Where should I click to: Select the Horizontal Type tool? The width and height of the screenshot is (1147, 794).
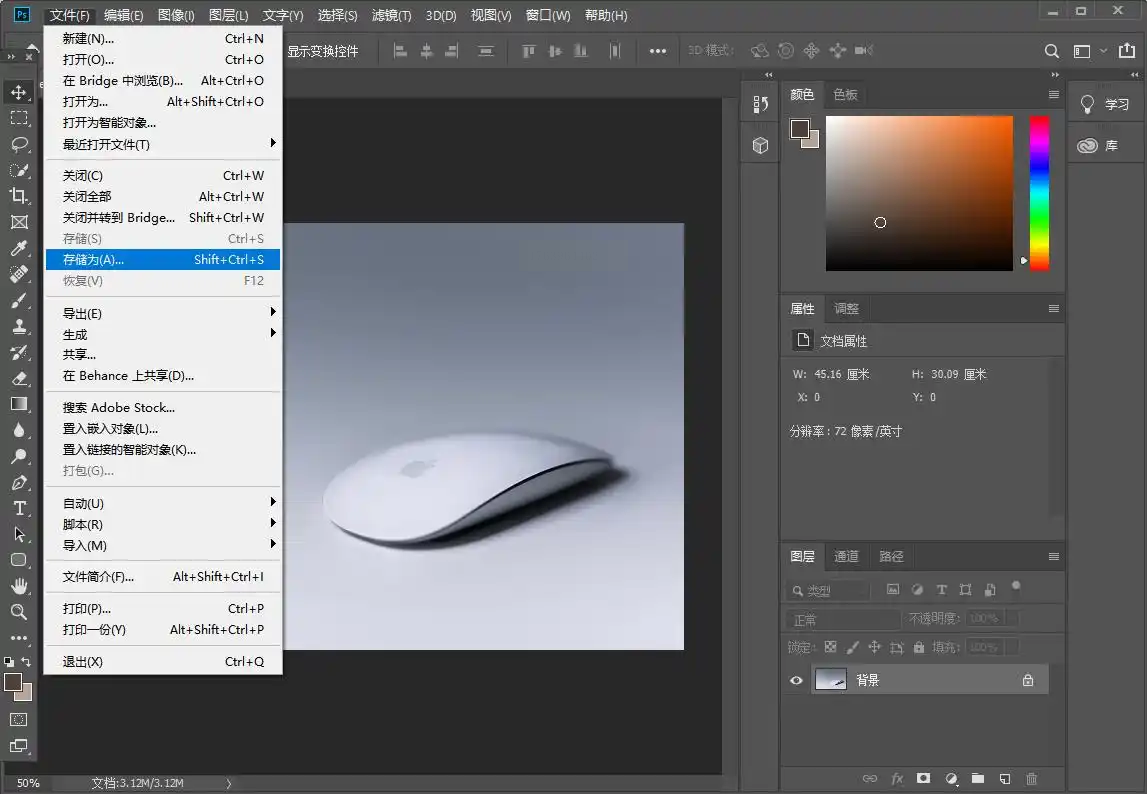click(19, 508)
